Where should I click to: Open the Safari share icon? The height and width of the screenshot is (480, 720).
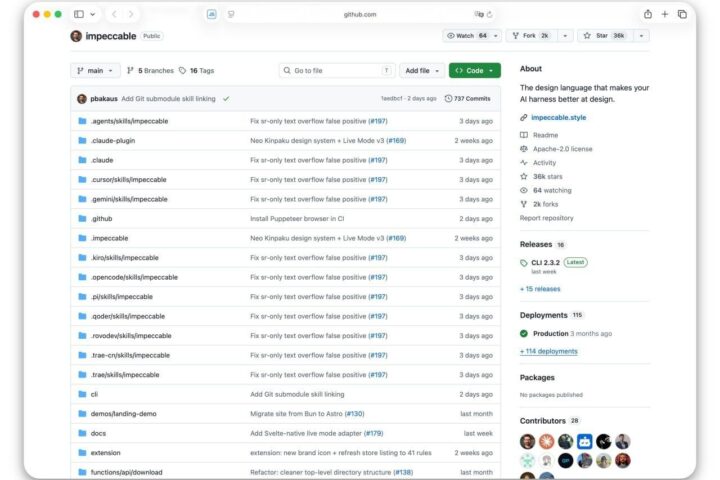(647, 14)
